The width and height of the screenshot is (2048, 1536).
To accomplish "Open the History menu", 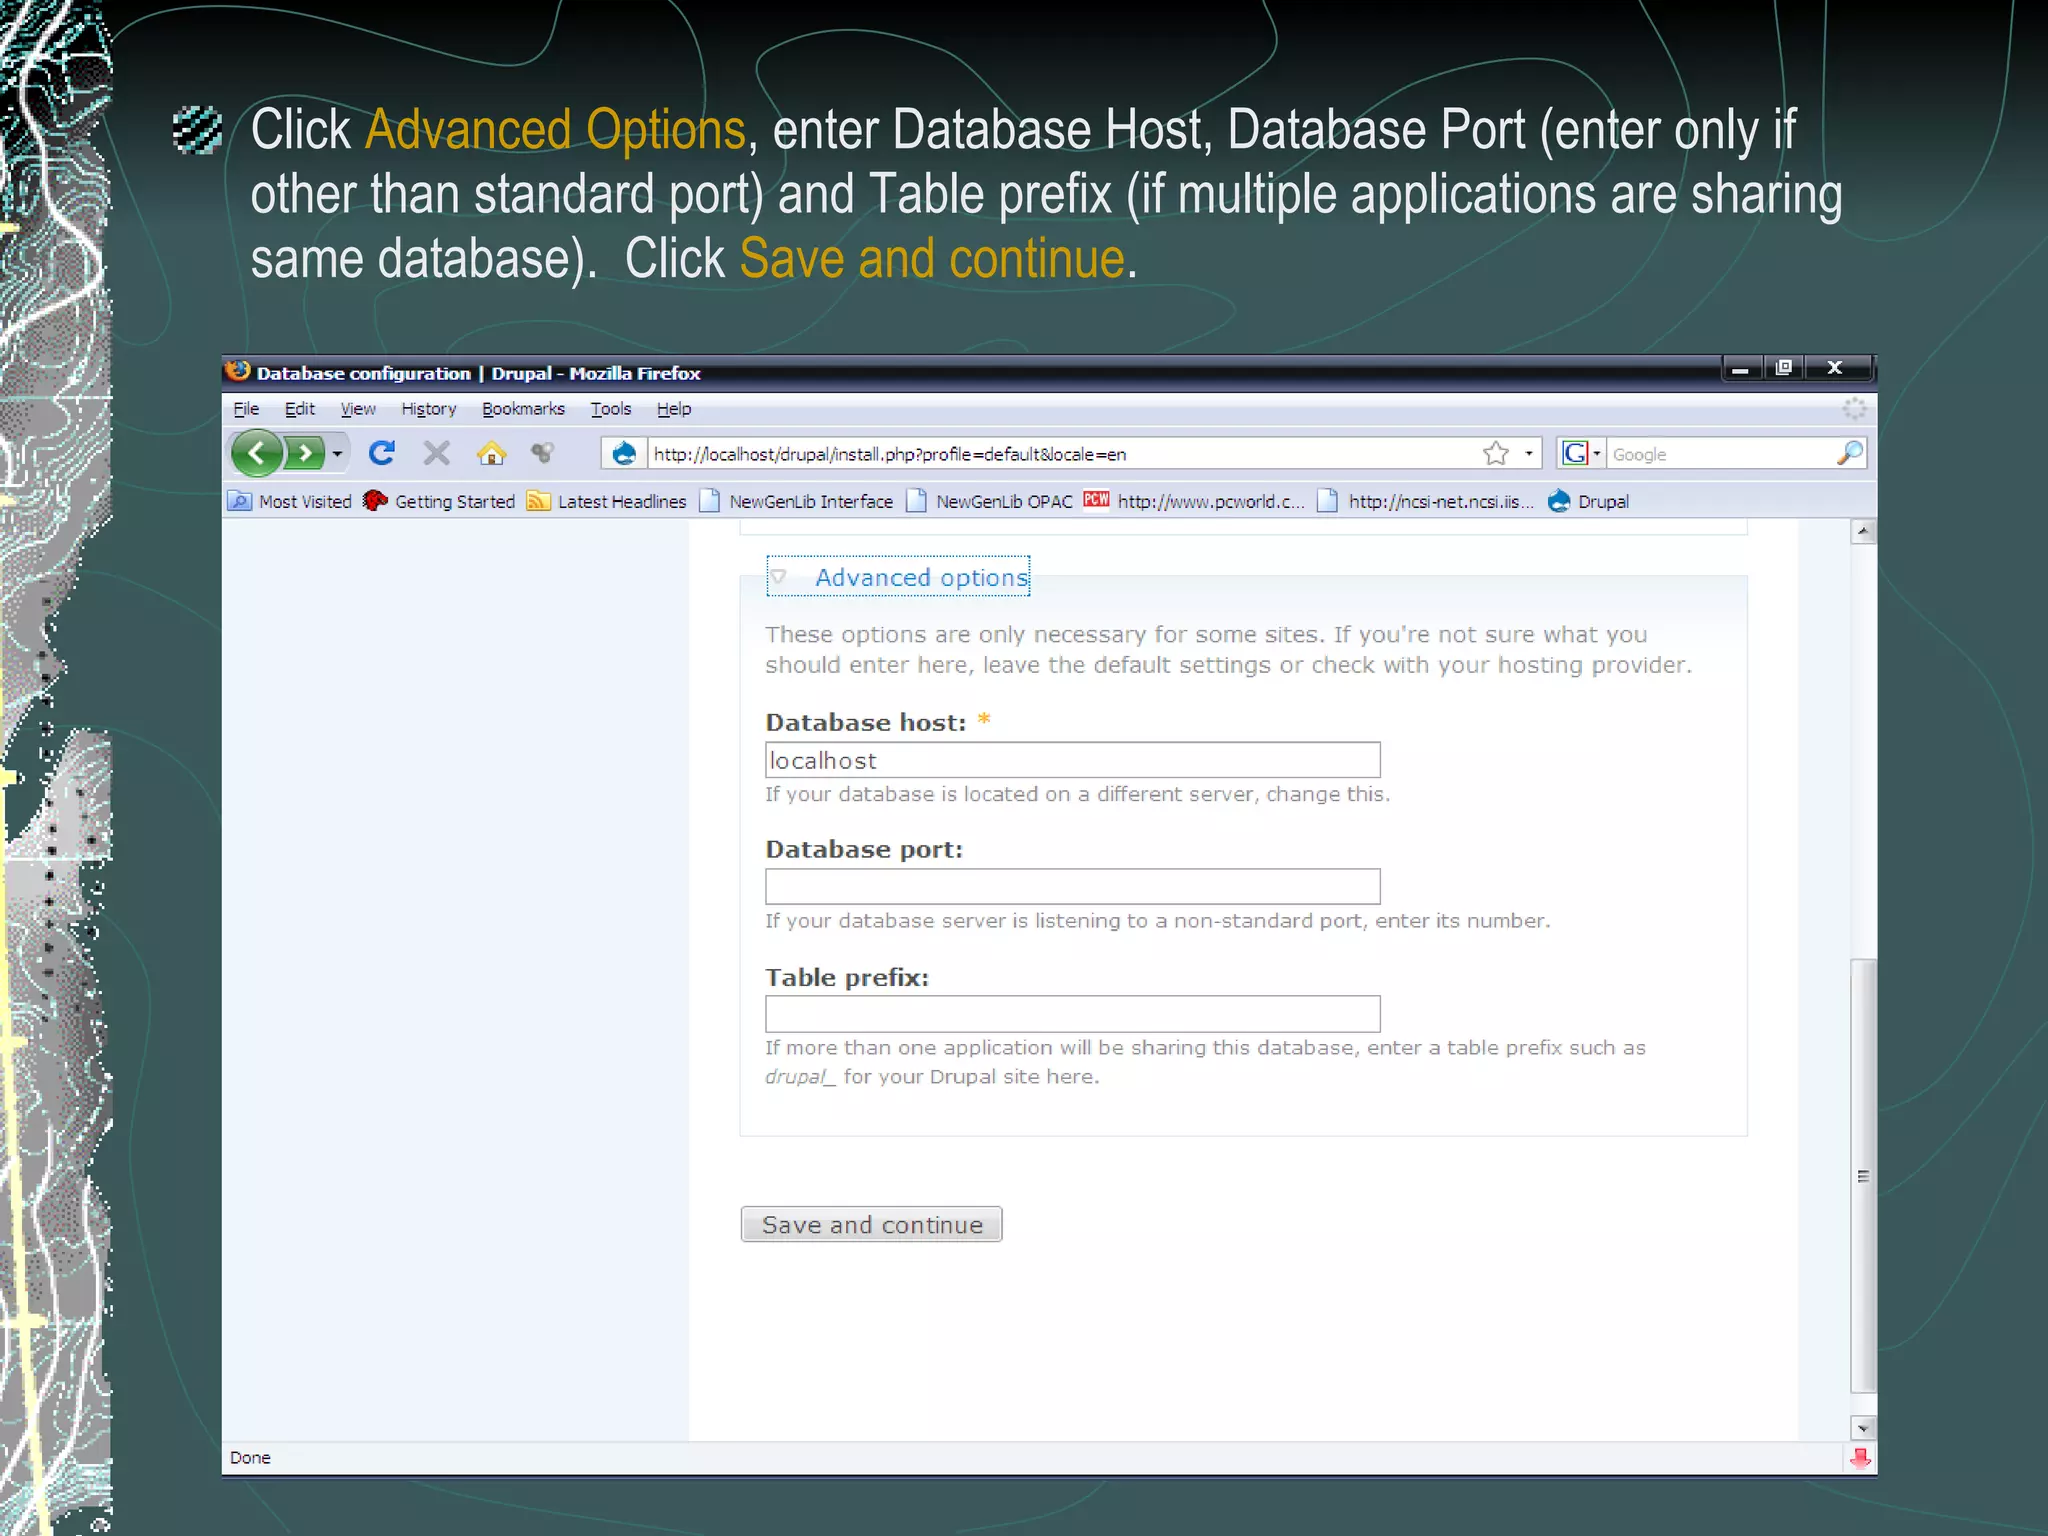I will (429, 409).
